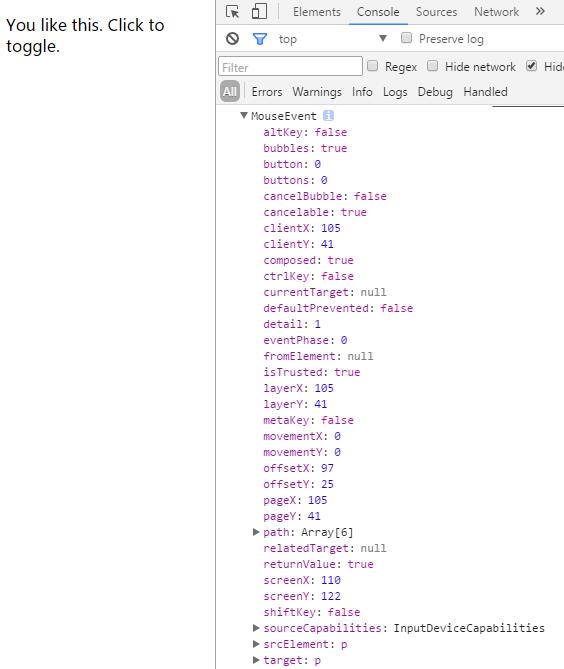Check the Hide network option

pyautogui.click(x=433, y=66)
